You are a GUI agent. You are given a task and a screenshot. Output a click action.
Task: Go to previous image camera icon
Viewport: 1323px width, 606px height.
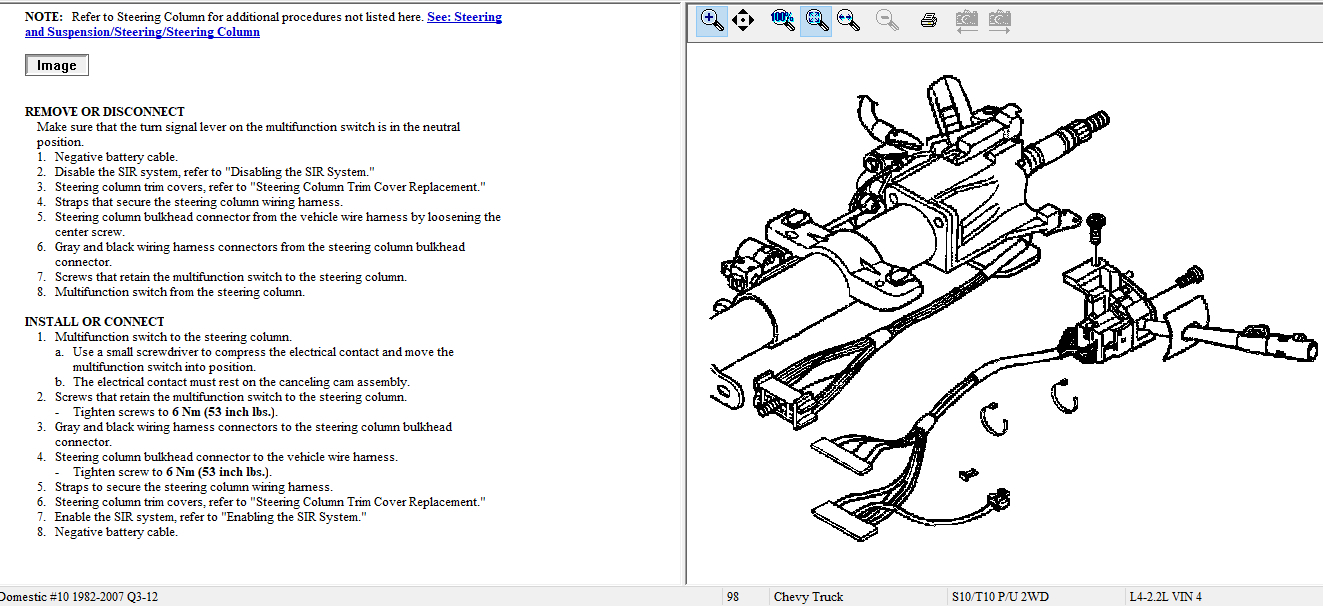coord(966,20)
